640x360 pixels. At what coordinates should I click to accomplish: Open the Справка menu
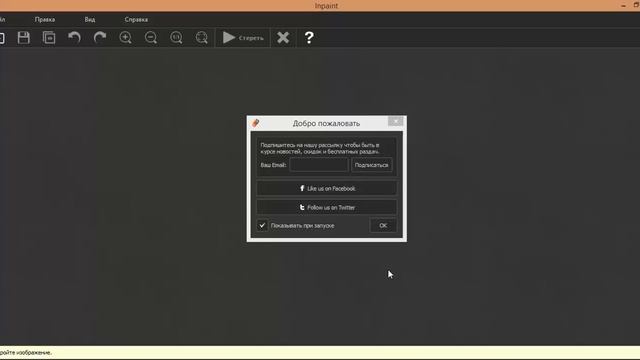136,19
